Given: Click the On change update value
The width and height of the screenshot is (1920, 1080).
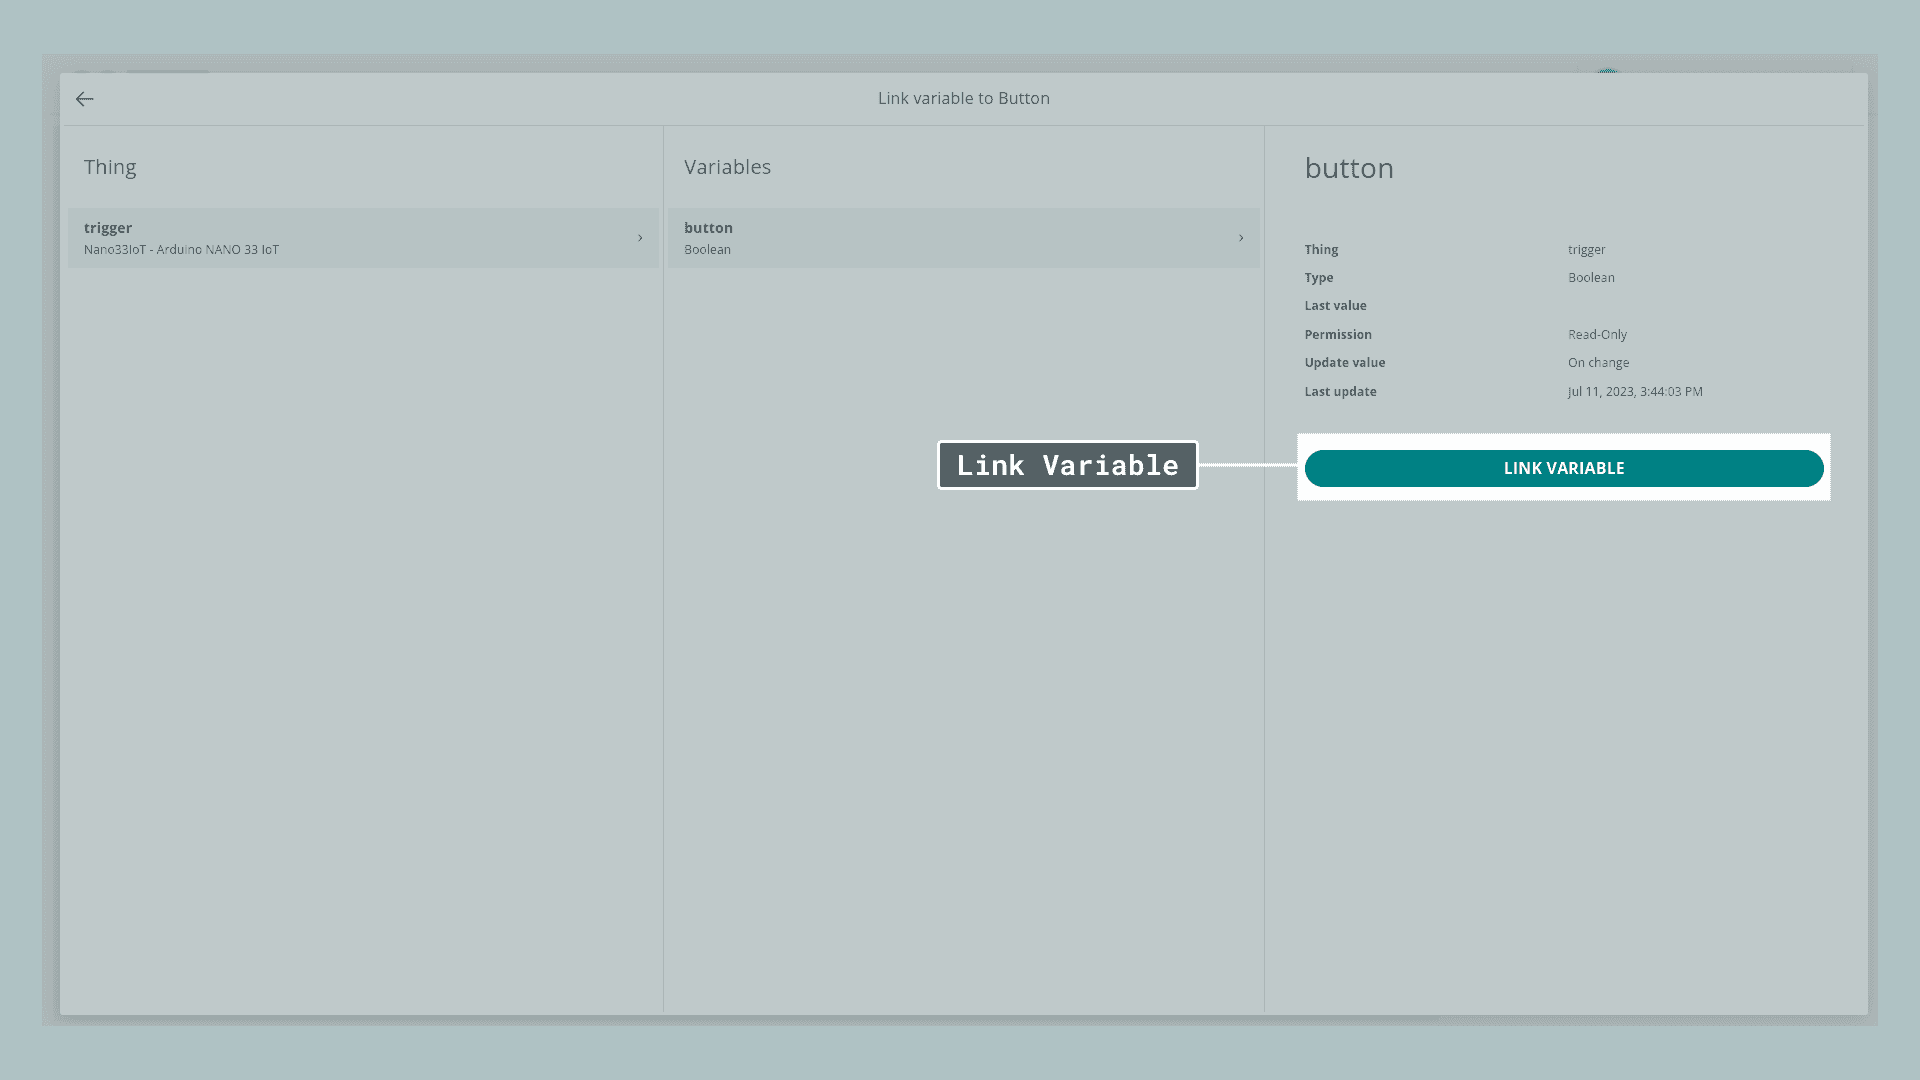Looking at the screenshot, I should click(x=1598, y=363).
